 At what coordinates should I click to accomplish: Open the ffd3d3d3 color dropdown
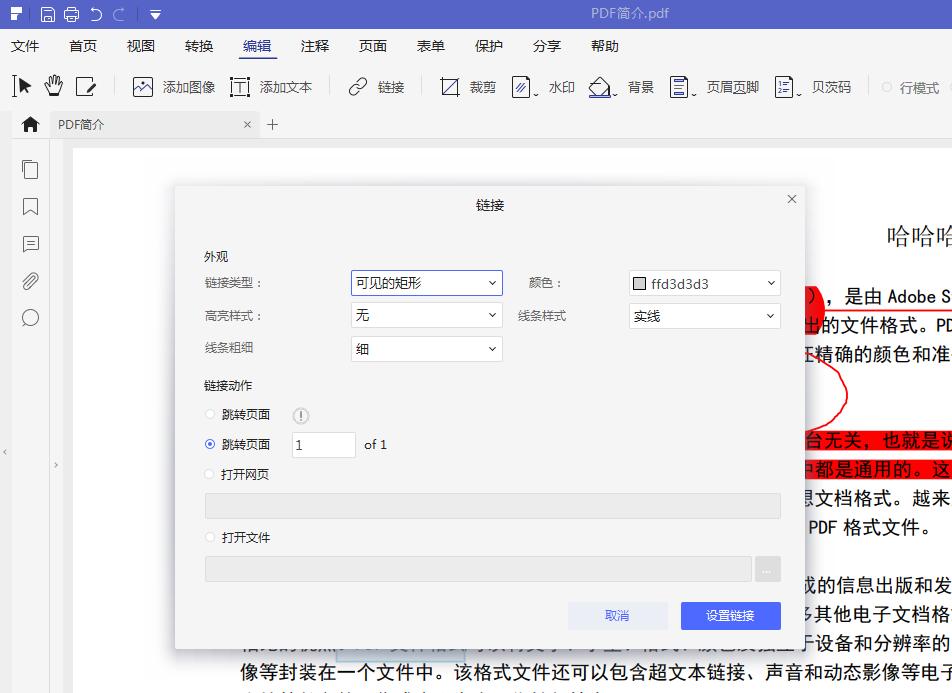point(703,283)
